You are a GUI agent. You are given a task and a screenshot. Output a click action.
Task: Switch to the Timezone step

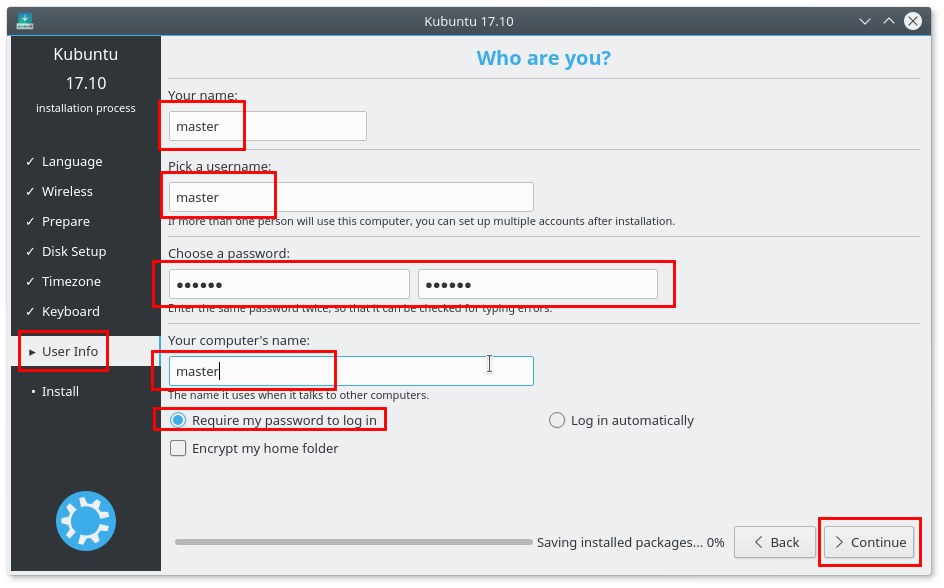coord(70,281)
